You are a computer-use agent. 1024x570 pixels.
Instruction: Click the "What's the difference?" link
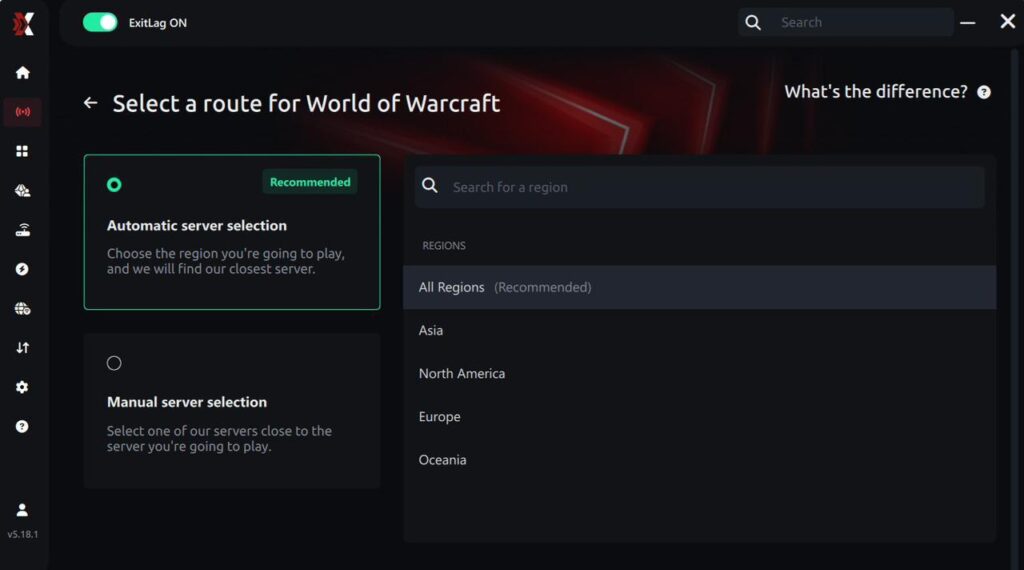coord(876,92)
